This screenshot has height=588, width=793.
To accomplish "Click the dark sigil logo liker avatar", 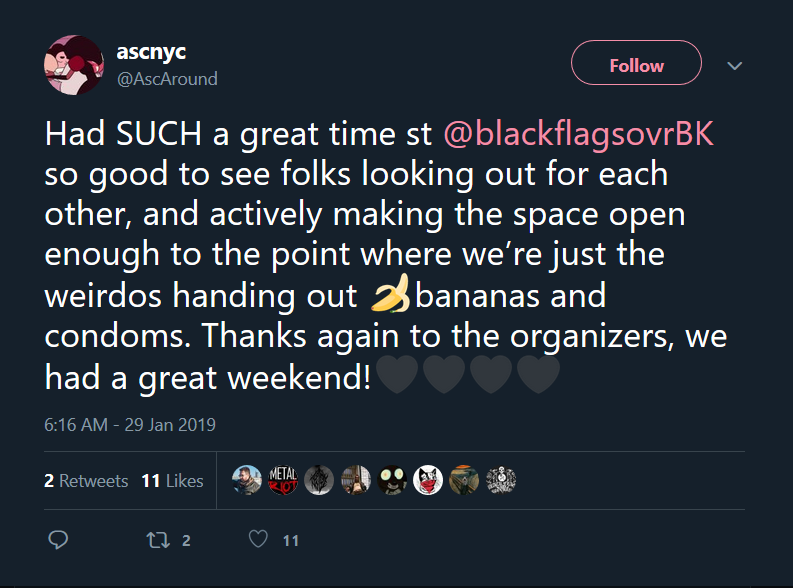I will click(x=319, y=481).
